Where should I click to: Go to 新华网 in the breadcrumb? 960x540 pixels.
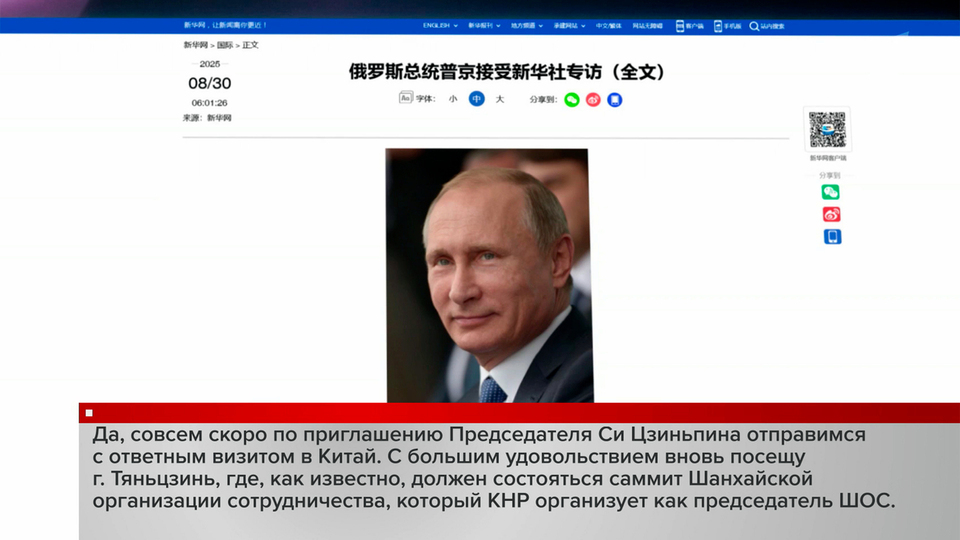point(192,45)
